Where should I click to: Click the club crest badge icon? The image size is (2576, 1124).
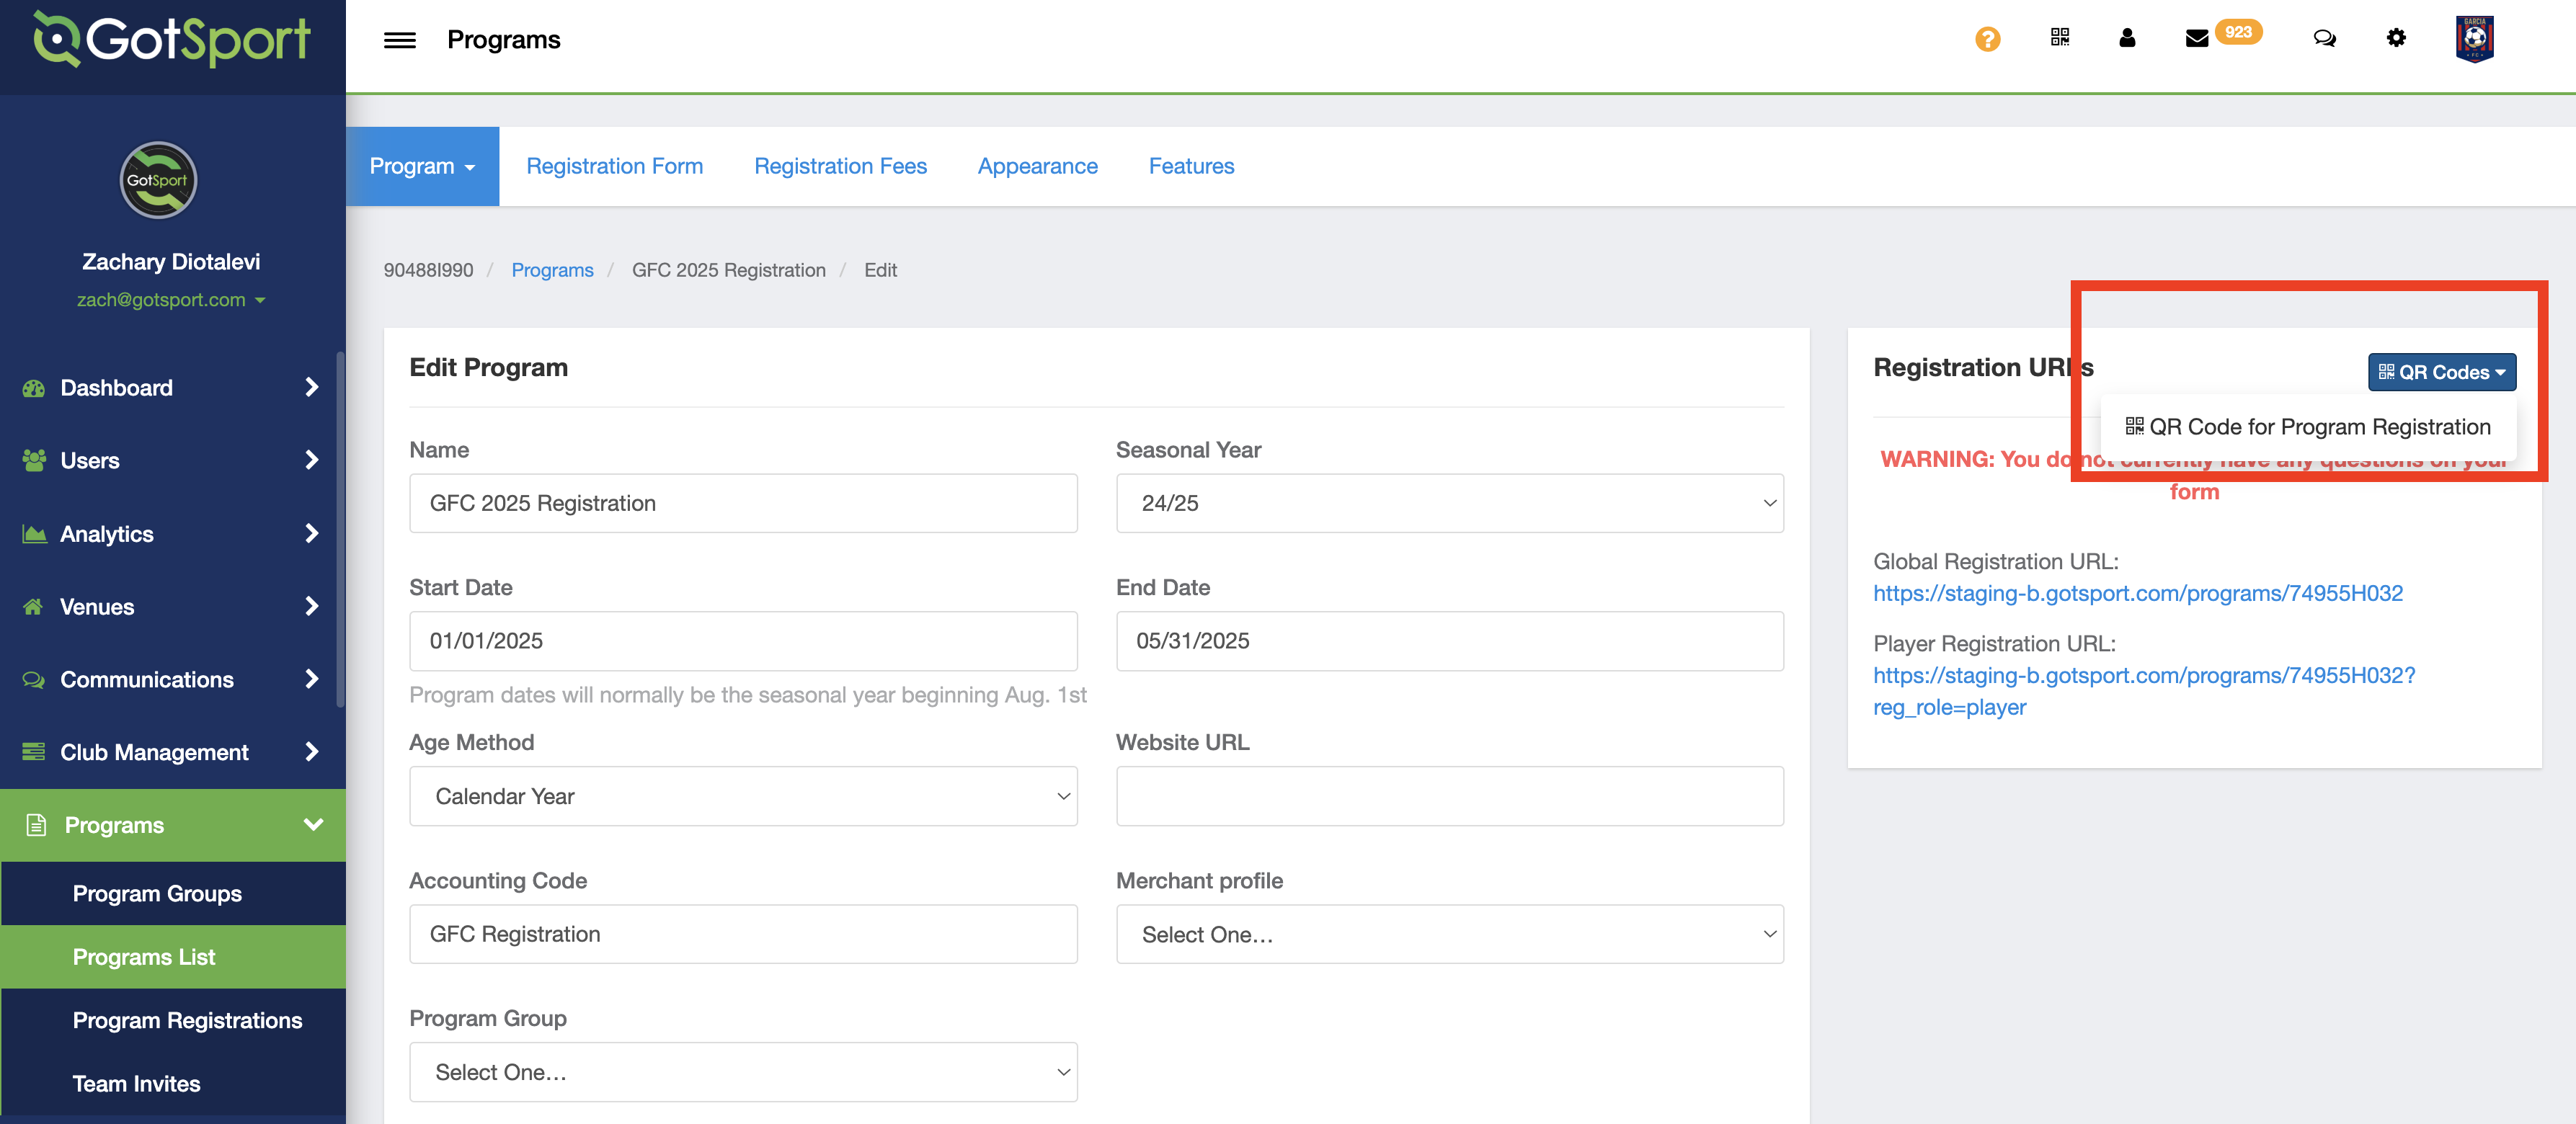[x=2474, y=39]
